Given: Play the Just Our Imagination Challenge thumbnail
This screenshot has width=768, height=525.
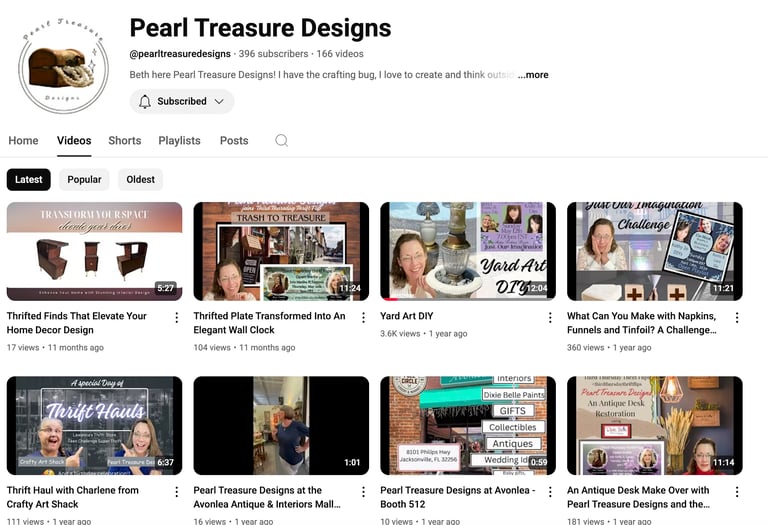Looking at the screenshot, I should [655, 251].
